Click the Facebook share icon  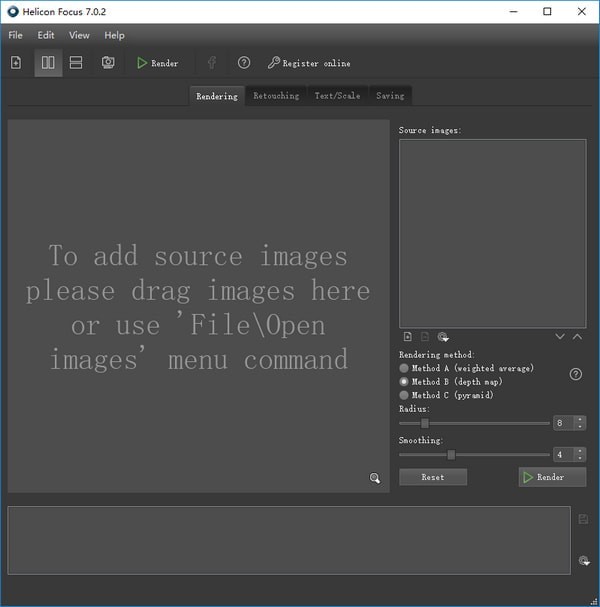pos(212,63)
